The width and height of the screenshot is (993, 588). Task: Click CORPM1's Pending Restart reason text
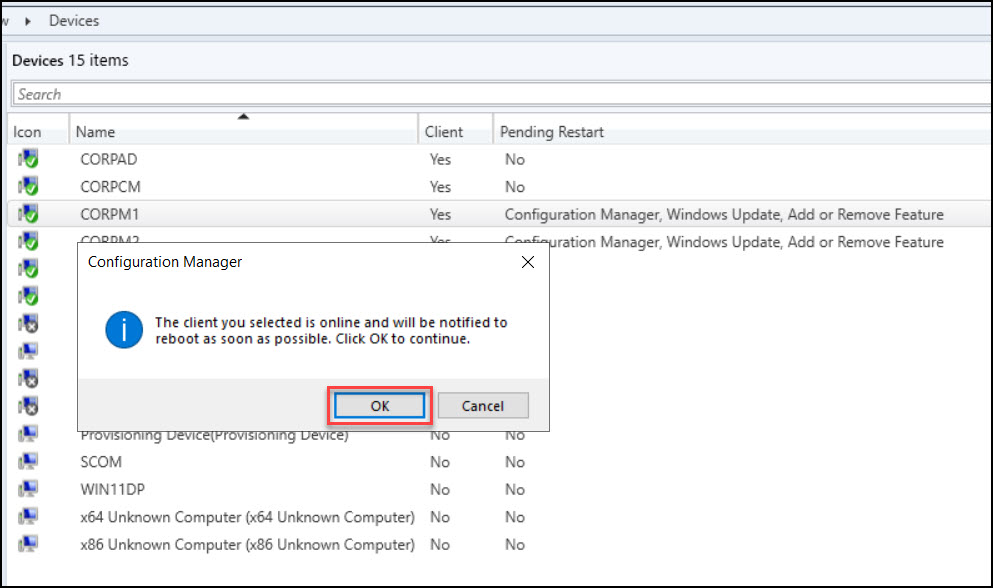(724, 214)
